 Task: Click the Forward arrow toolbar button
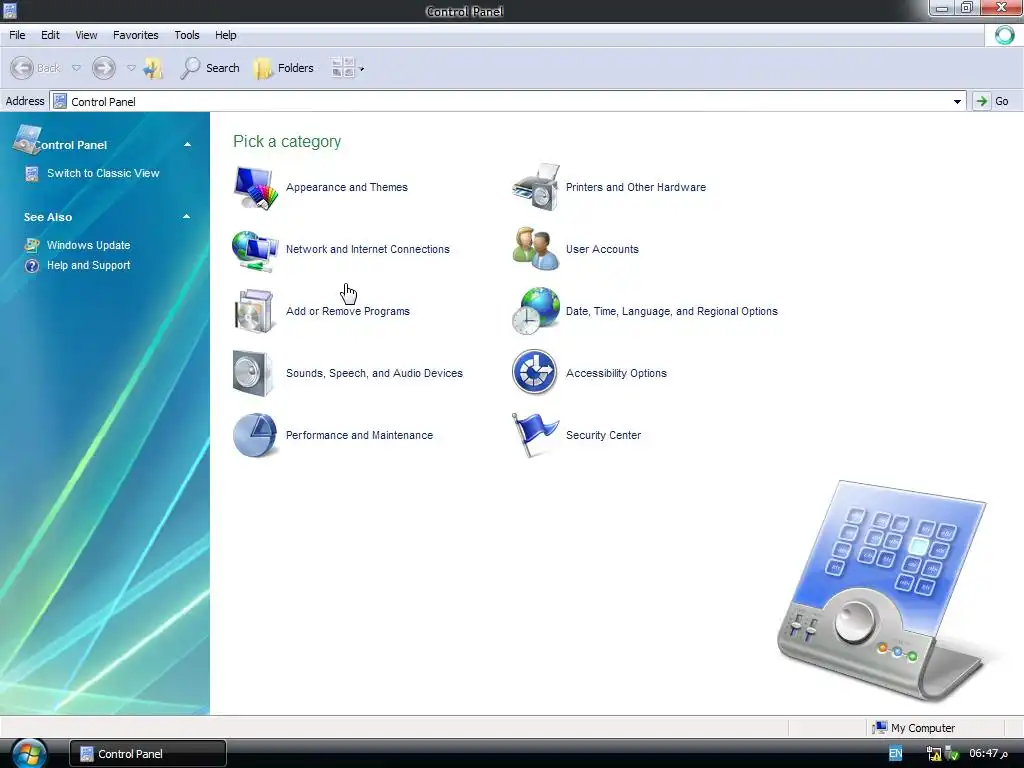[x=104, y=68]
